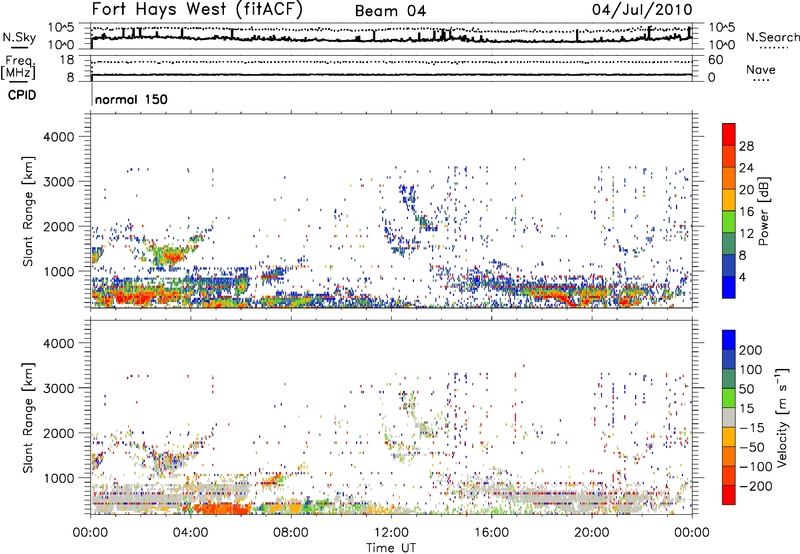Click the '60' Nave axis value
The height and width of the screenshot is (554, 800).
715,60
